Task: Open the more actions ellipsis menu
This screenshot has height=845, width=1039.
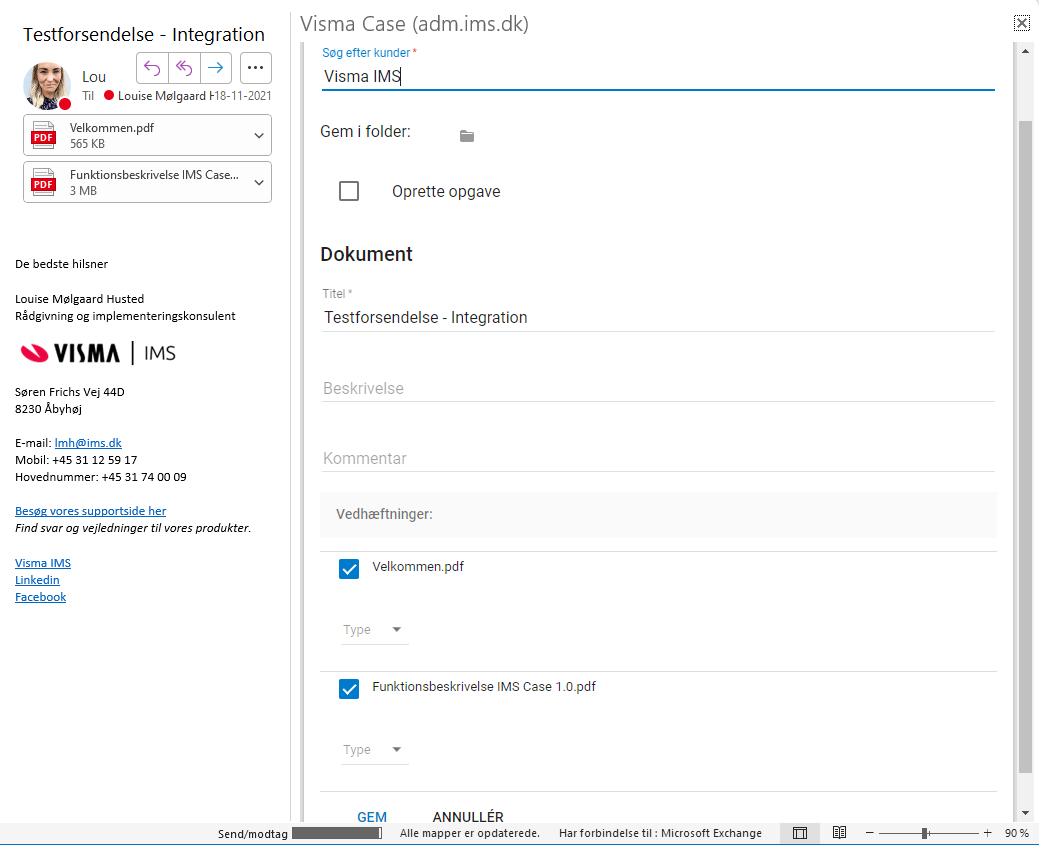Action: tap(256, 68)
